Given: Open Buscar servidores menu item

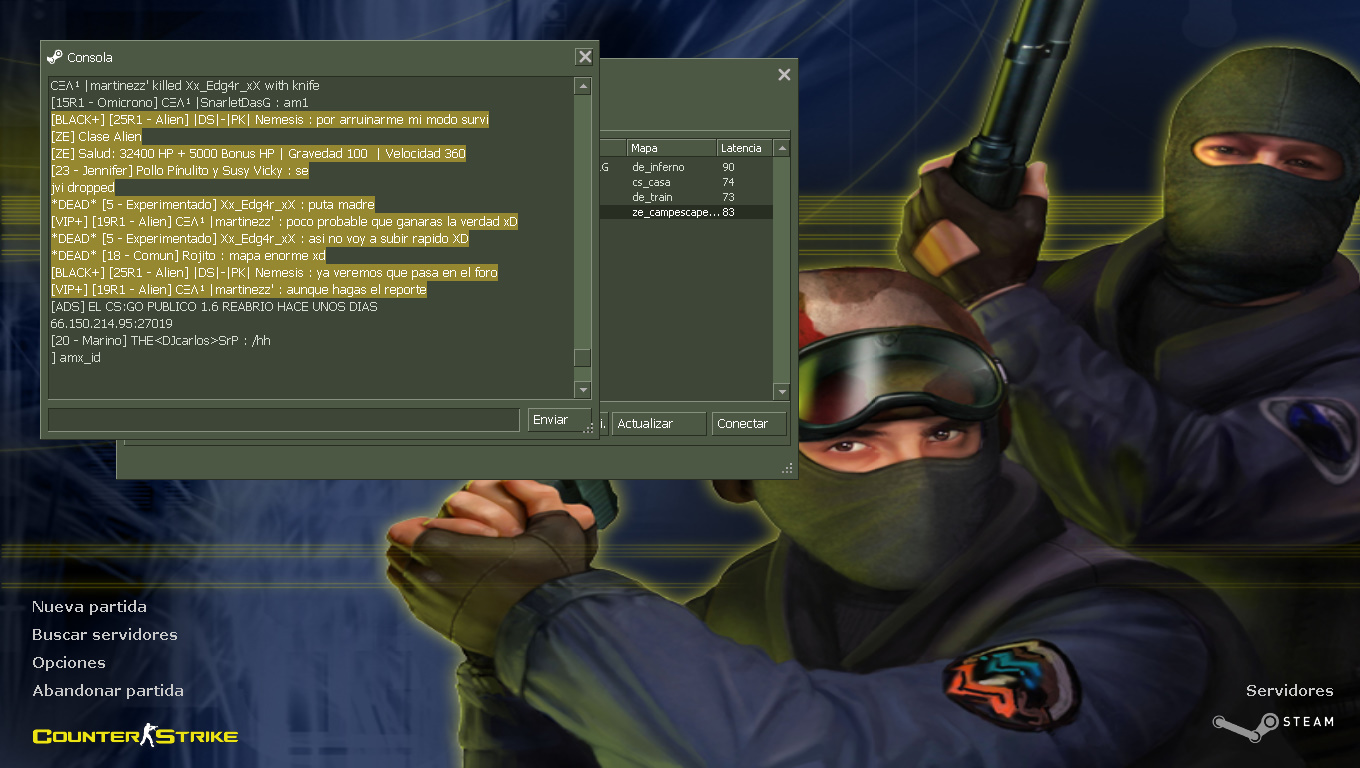Looking at the screenshot, I should click(x=105, y=635).
